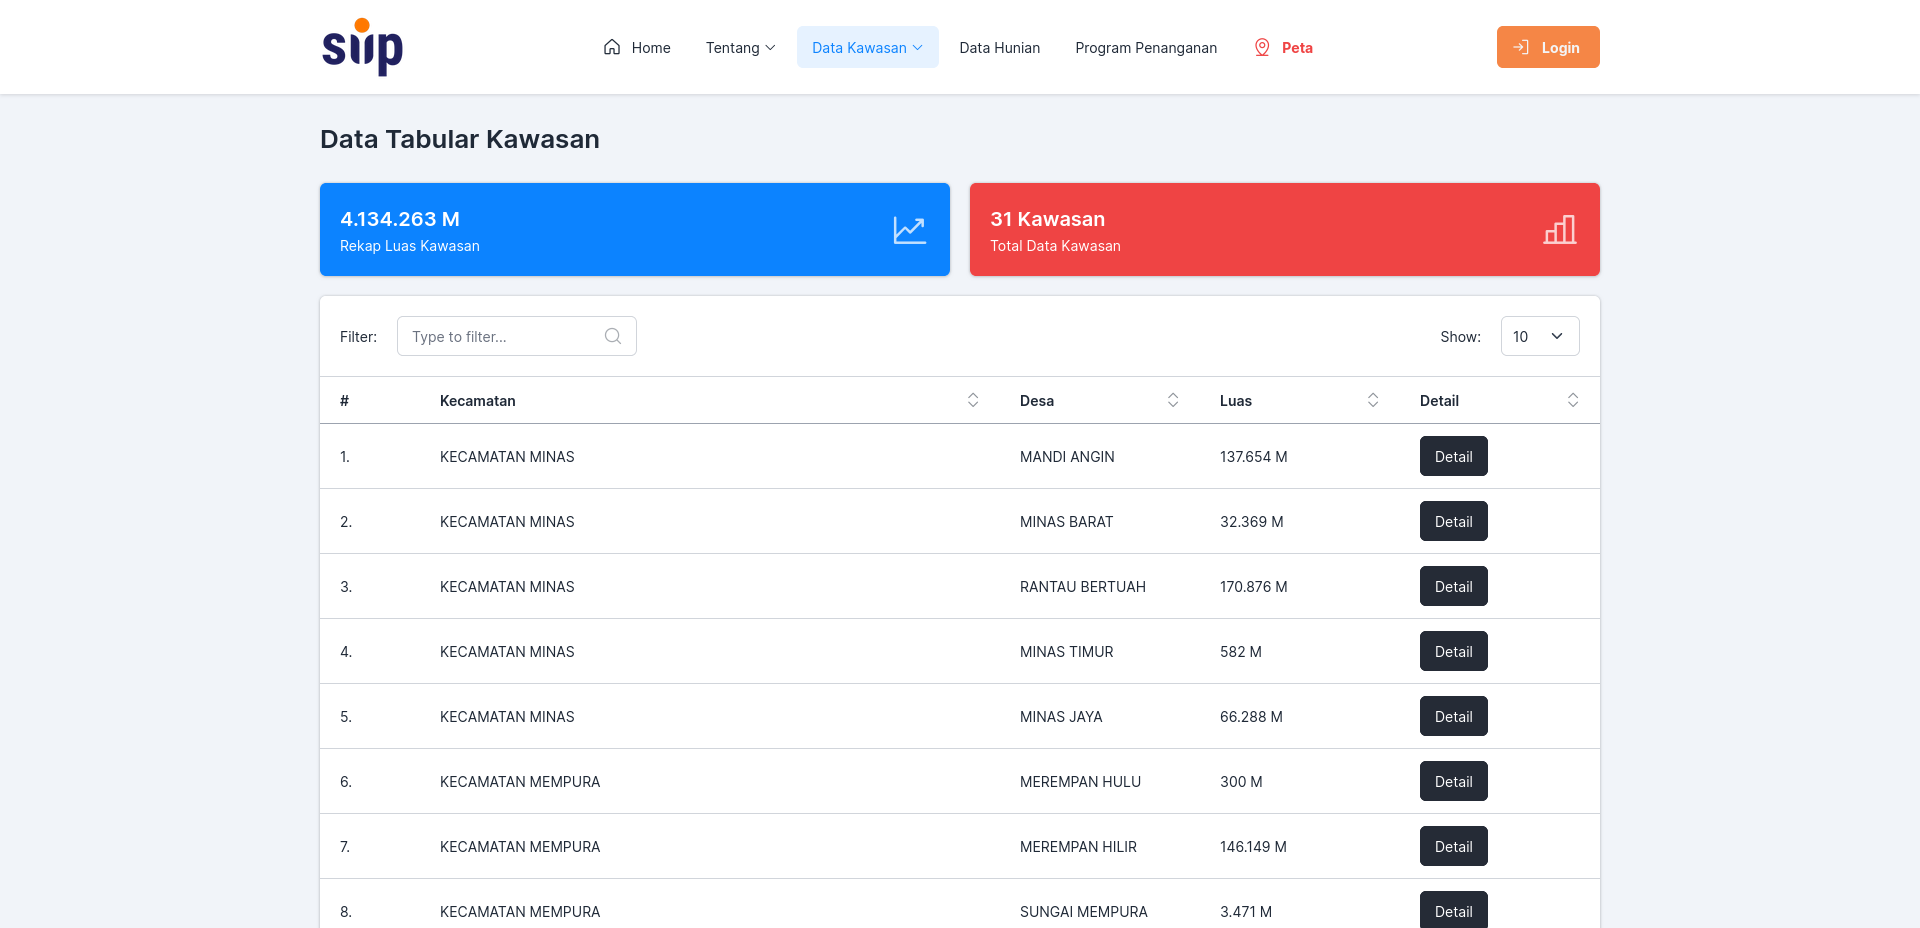Sort table by Kecamatan column arrows
The height and width of the screenshot is (928, 1920).
coord(973,400)
